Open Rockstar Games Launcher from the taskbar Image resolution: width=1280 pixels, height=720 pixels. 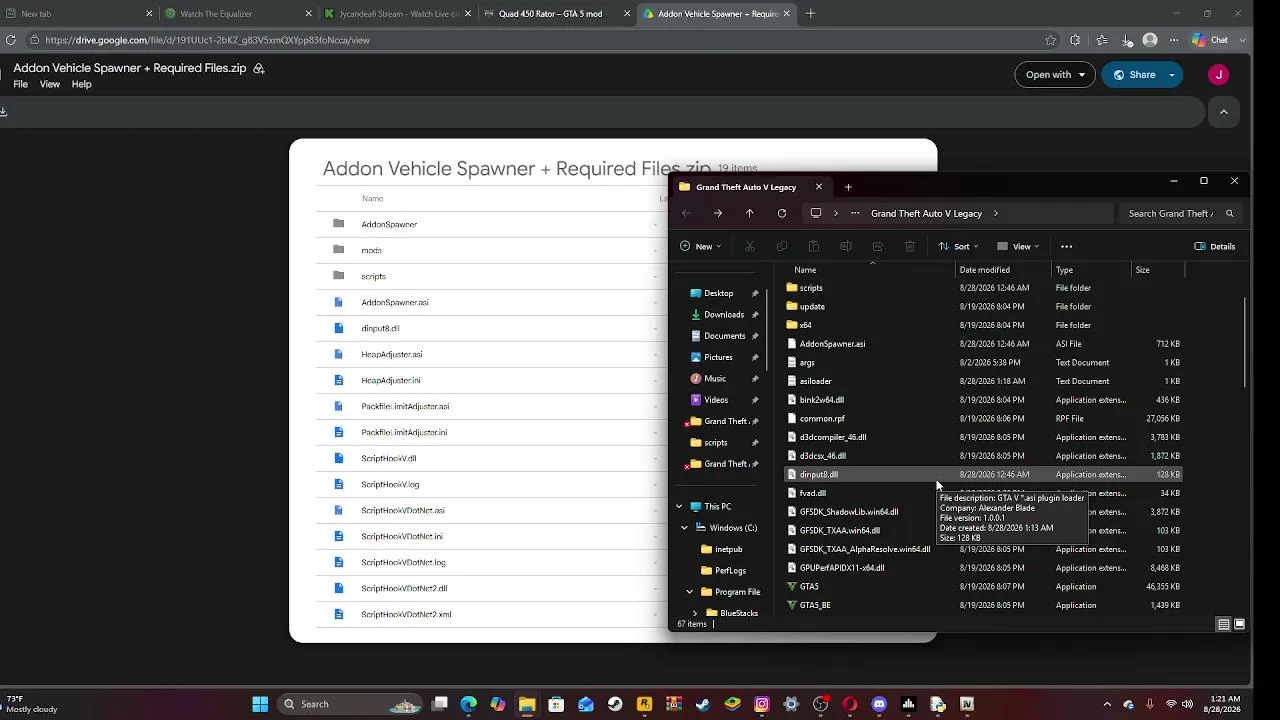(645, 704)
